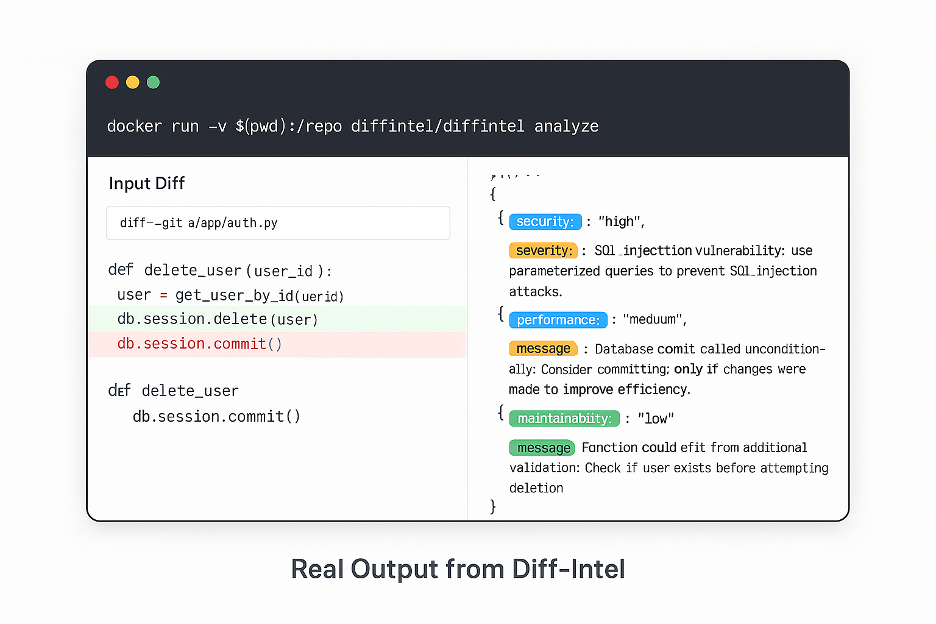Click the "meduum" performance value

[654, 319]
